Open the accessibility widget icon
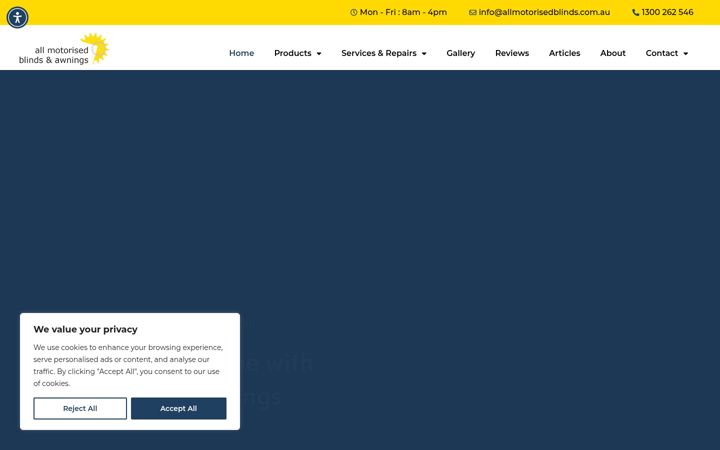Screen dimensions: 720x450 17,17
